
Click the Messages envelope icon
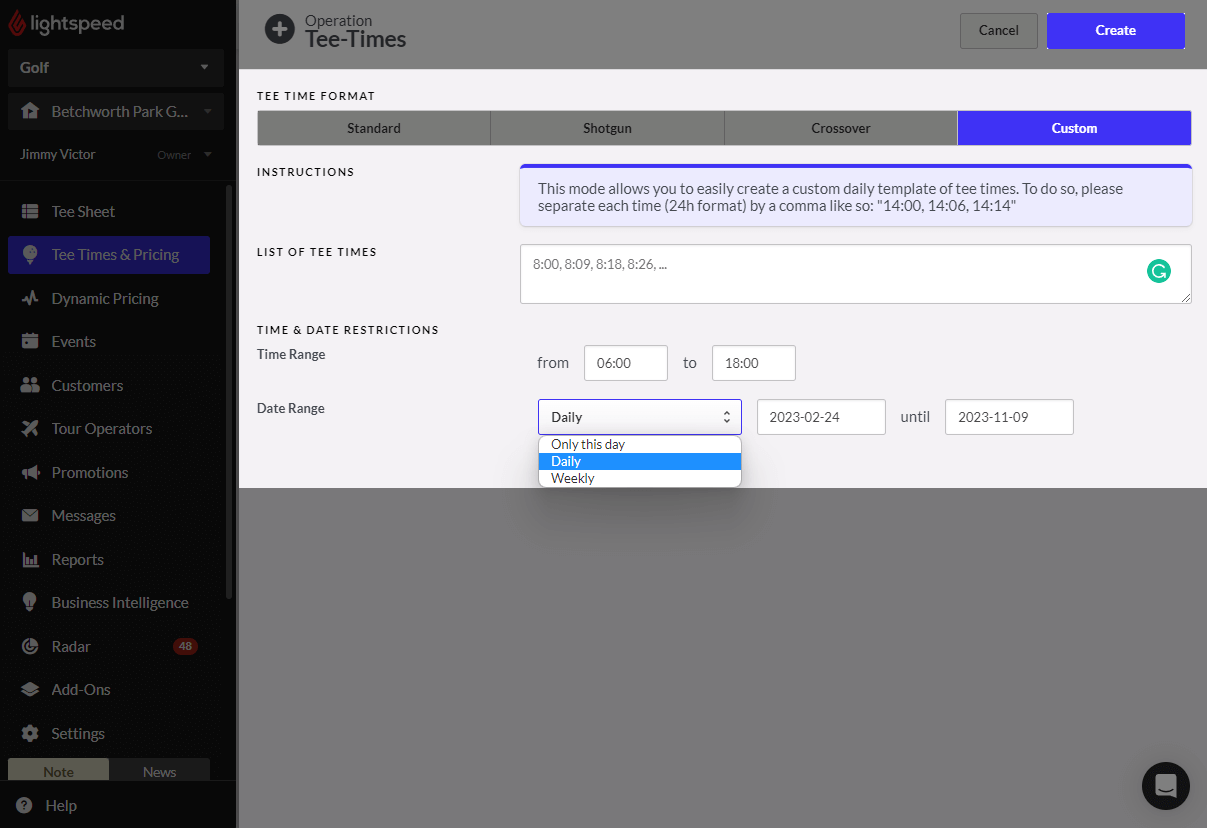pos(31,515)
